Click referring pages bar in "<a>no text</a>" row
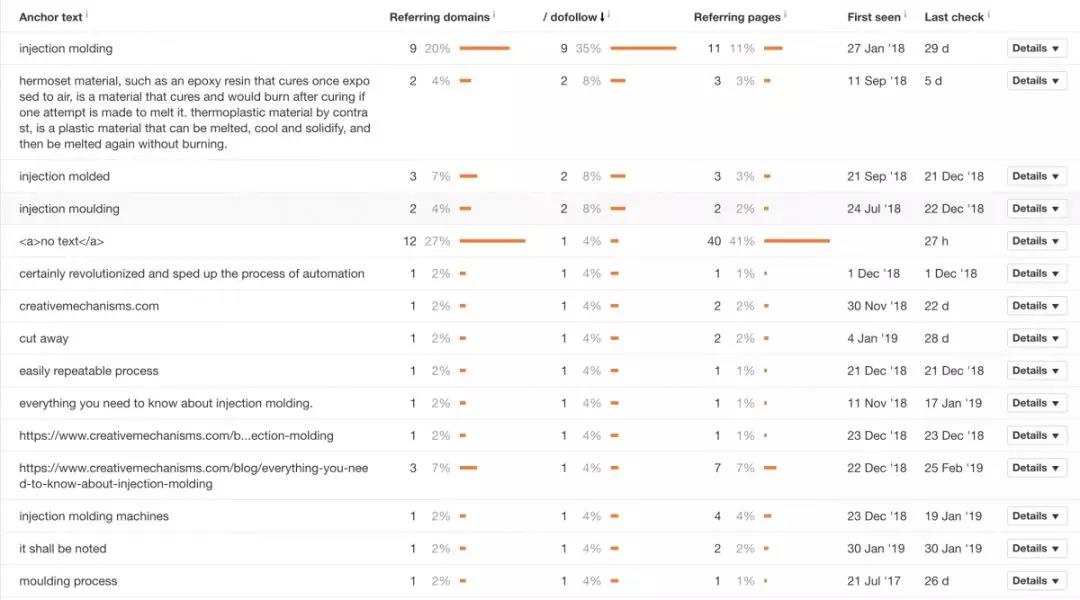 point(796,241)
